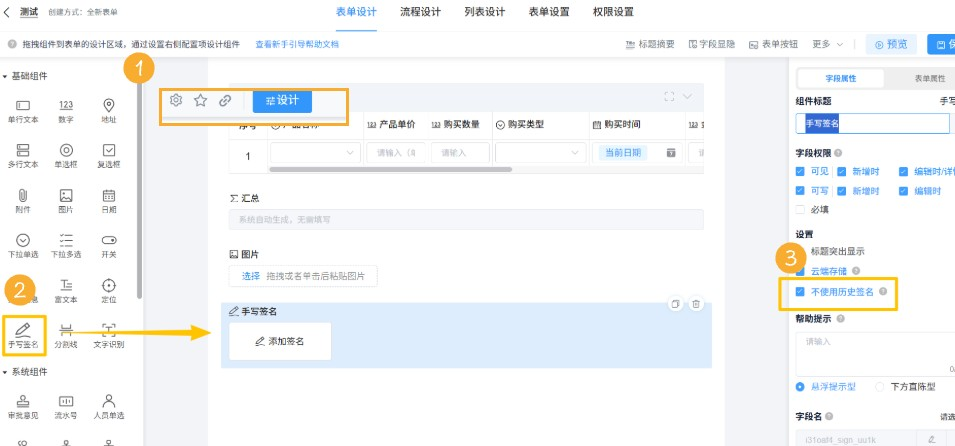Switch to the 表单属性 tab
Screen dimensions: 955x446
point(914,79)
